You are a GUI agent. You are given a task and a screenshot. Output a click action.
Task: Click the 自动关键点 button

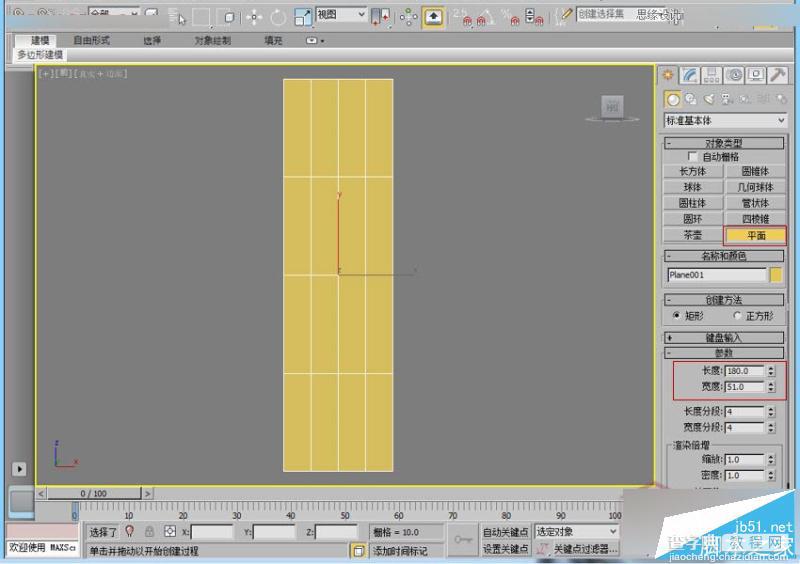[x=505, y=532]
